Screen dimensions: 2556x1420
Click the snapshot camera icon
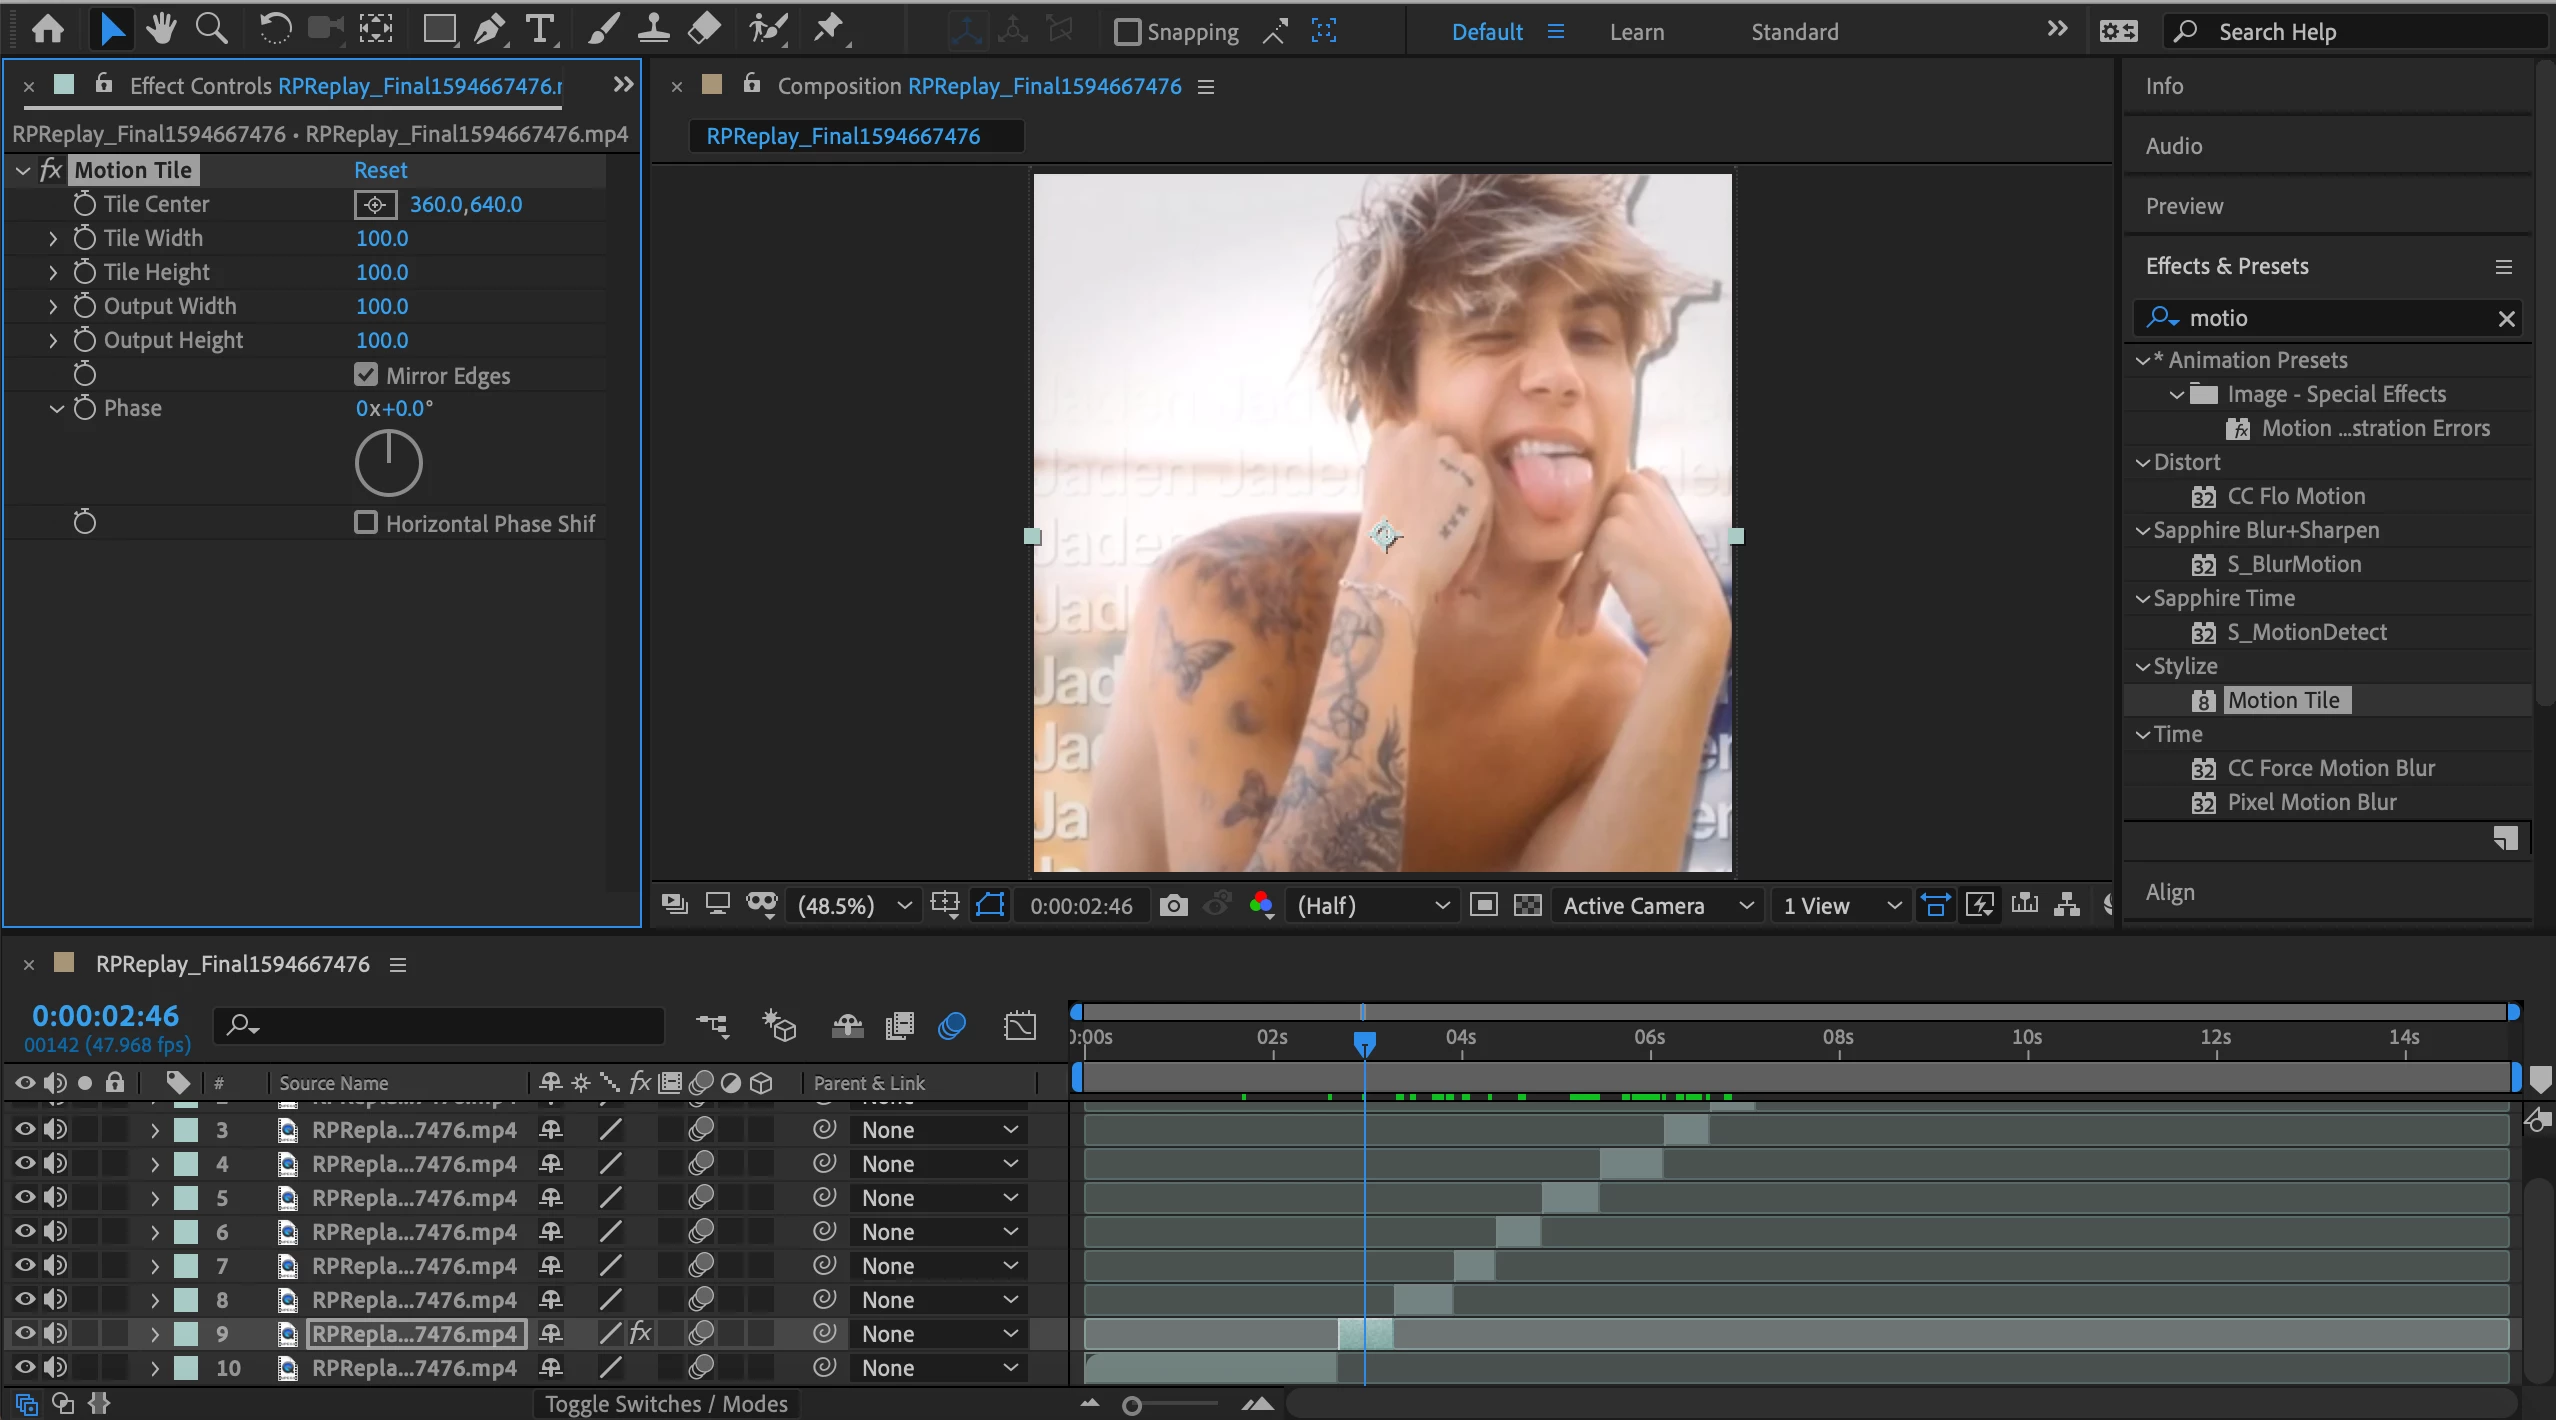[x=1173, y=906]
